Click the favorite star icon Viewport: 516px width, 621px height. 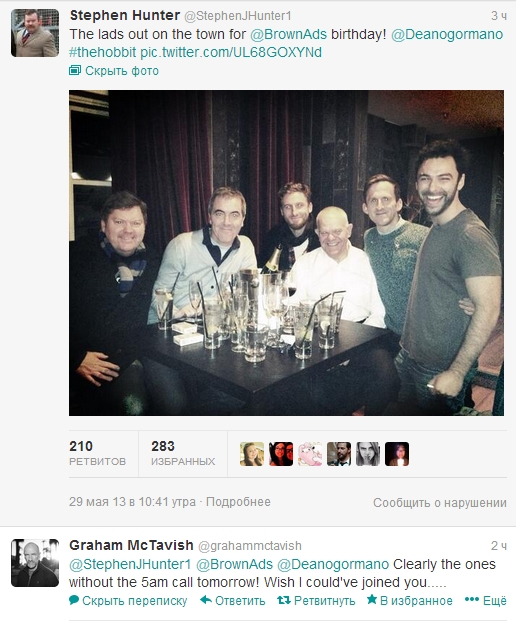[371, 600]
